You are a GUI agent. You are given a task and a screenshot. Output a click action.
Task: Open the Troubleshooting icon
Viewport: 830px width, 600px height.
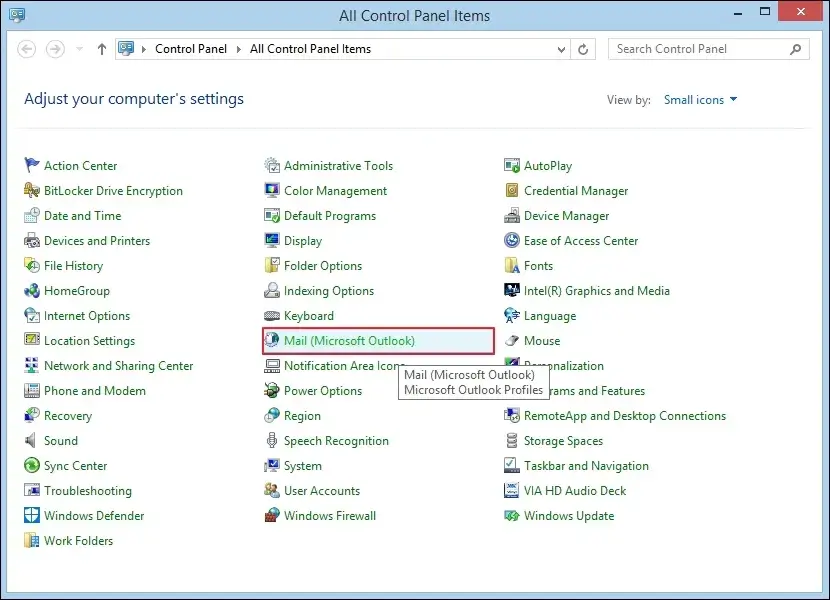[x=32, y=490]
